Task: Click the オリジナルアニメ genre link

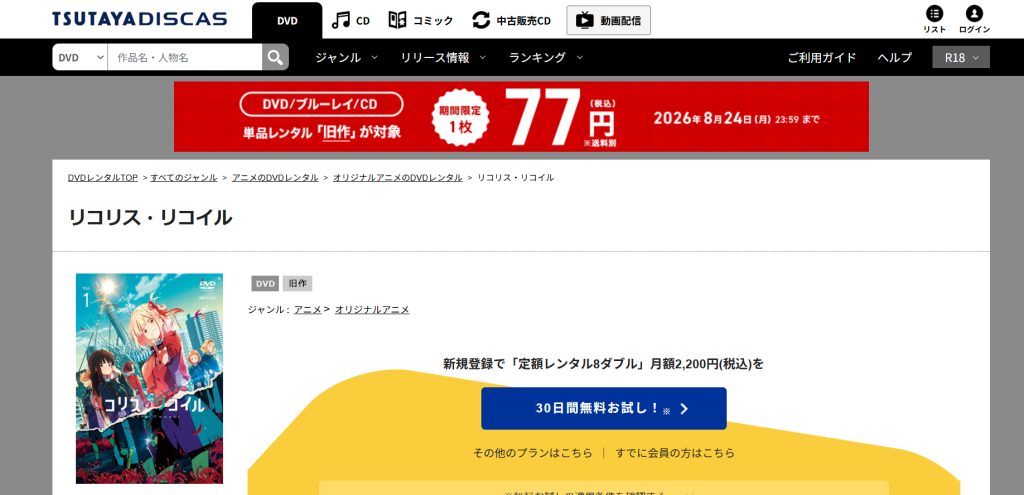Action: point(372,310)
